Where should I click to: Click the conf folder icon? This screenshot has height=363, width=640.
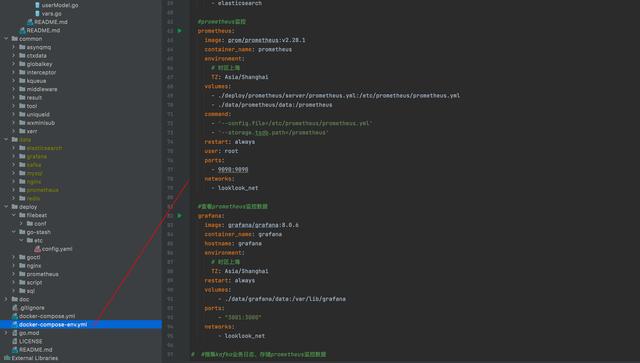tap(30, 224)
